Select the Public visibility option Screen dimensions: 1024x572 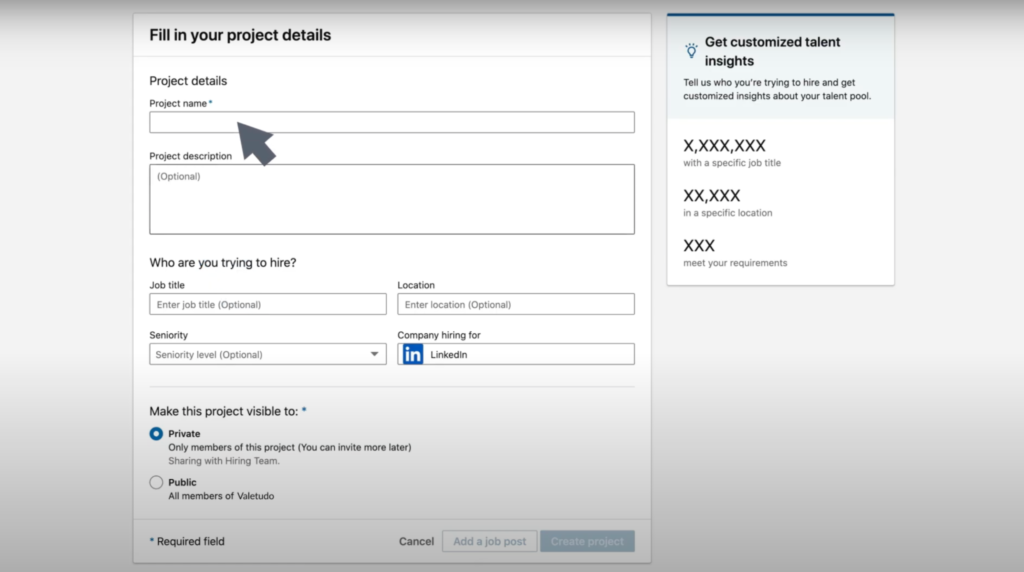pyautogui.click(x=156, y=482)
